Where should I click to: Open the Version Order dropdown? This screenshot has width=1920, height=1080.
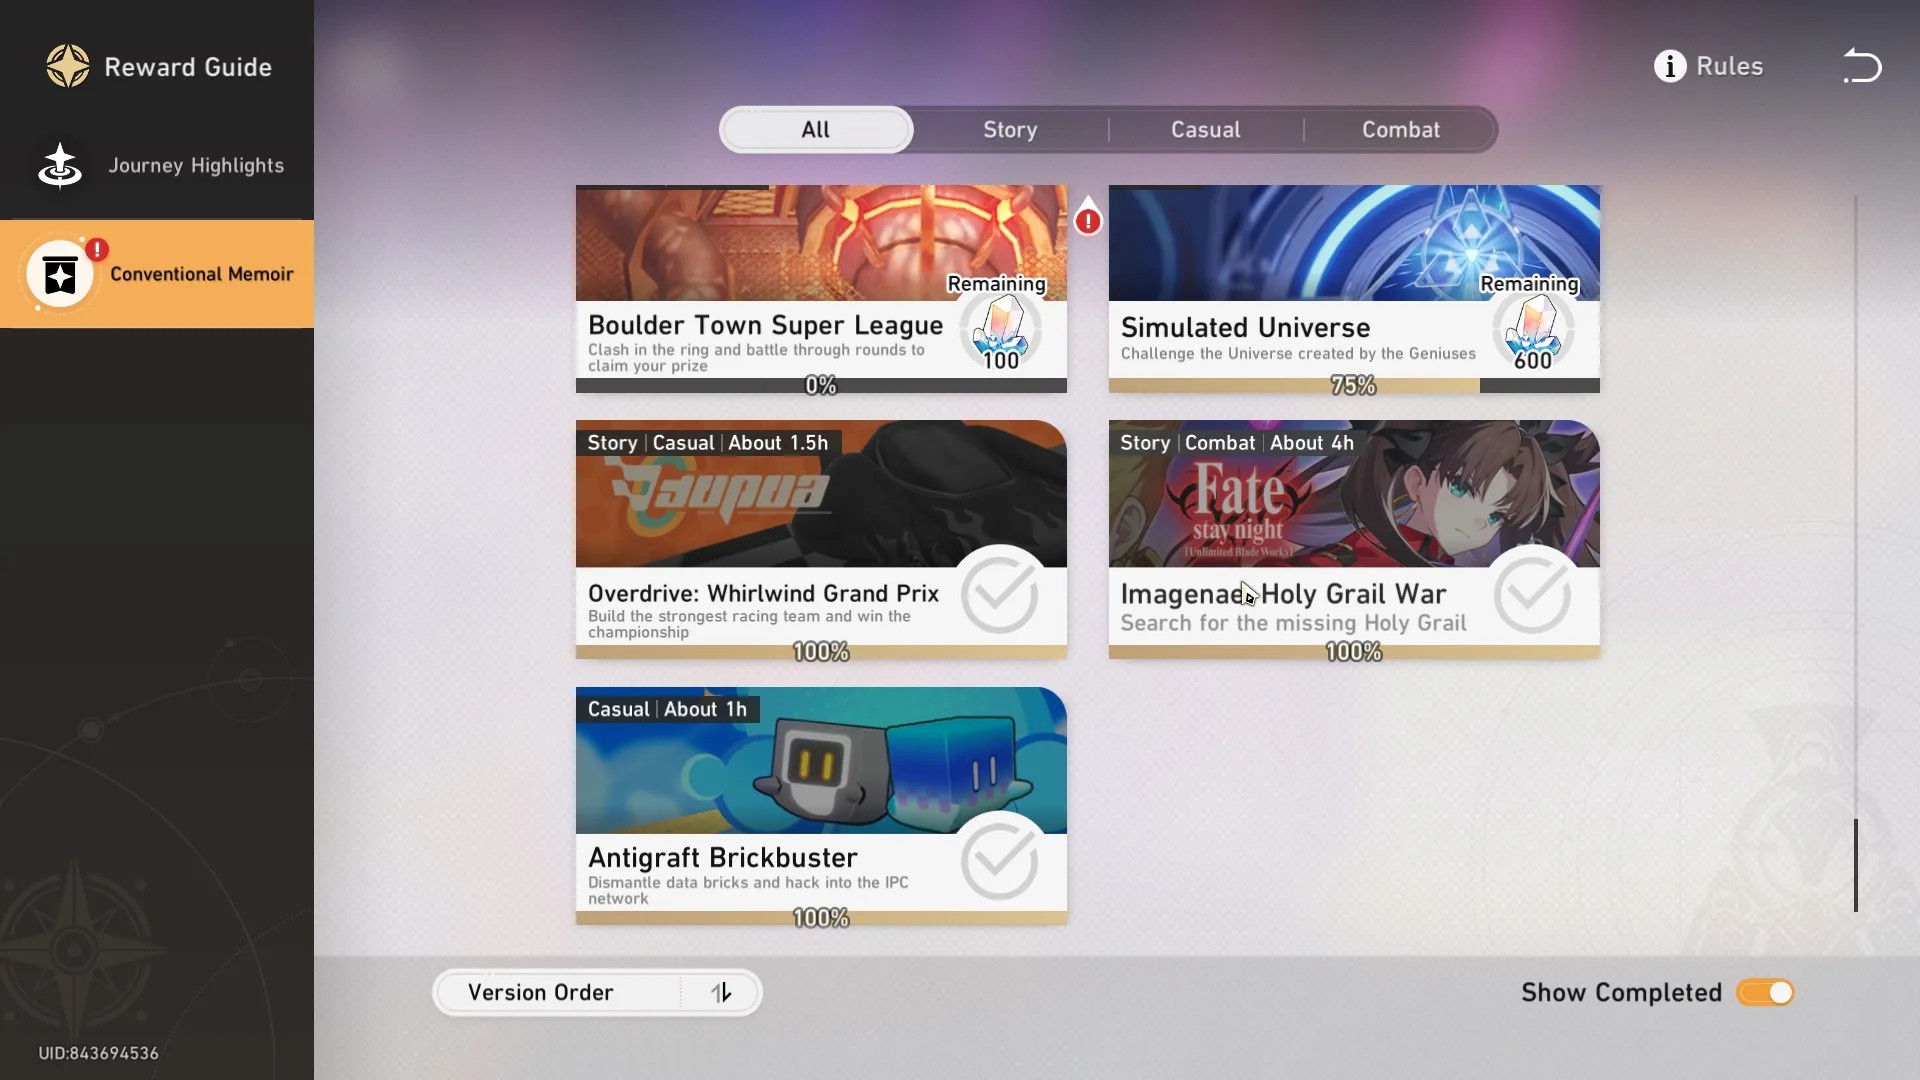click(x=597, y=992)
